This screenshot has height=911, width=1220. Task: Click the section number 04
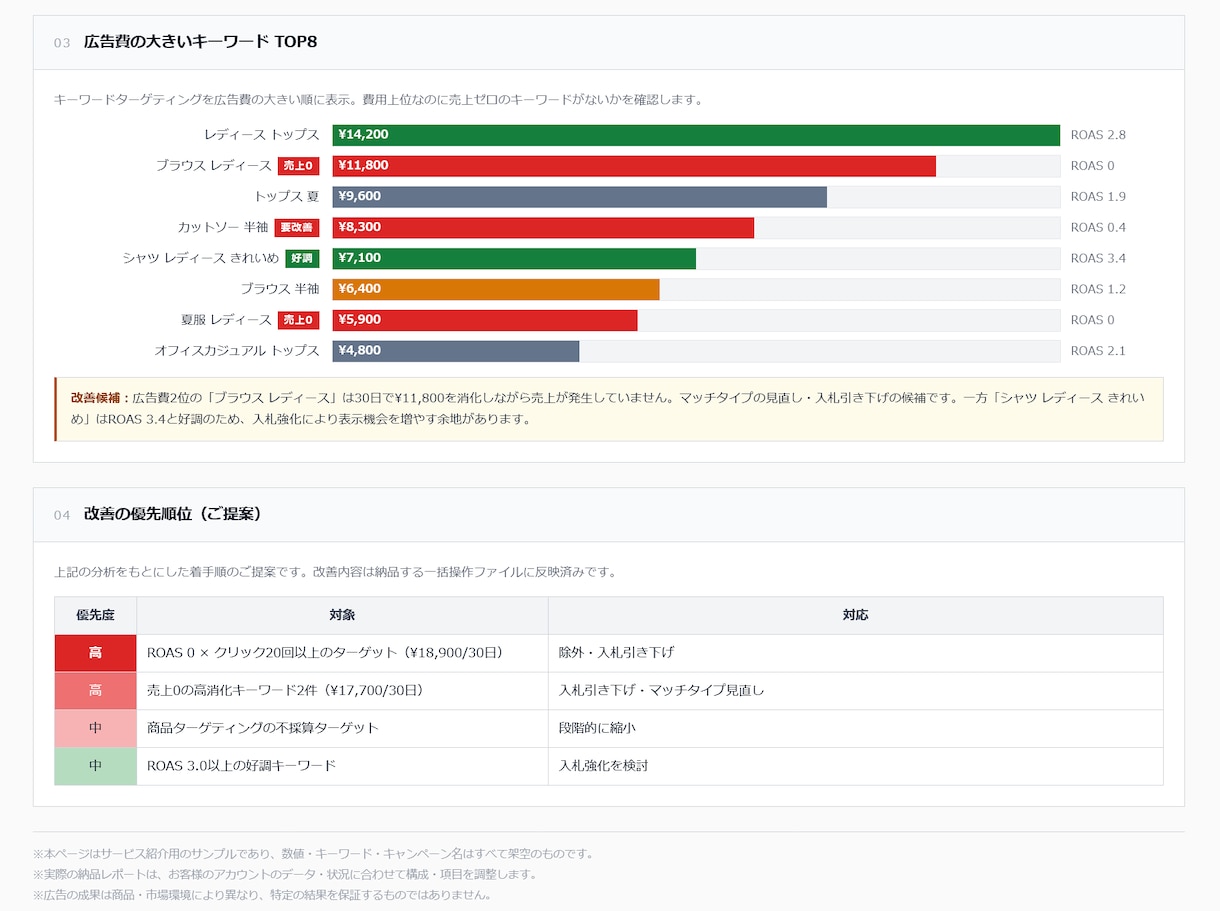coord(62,515)
